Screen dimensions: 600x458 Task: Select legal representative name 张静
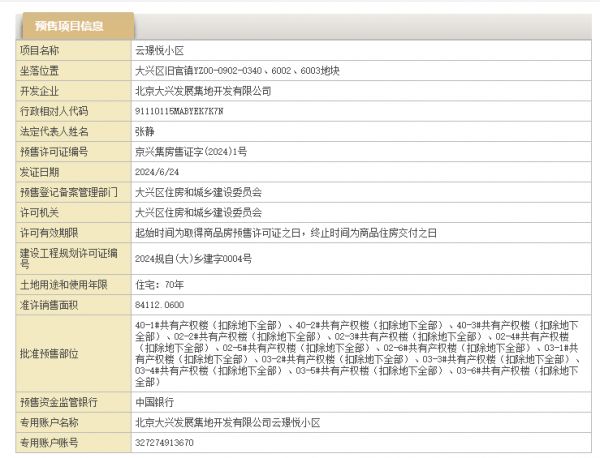click(145, 131)
